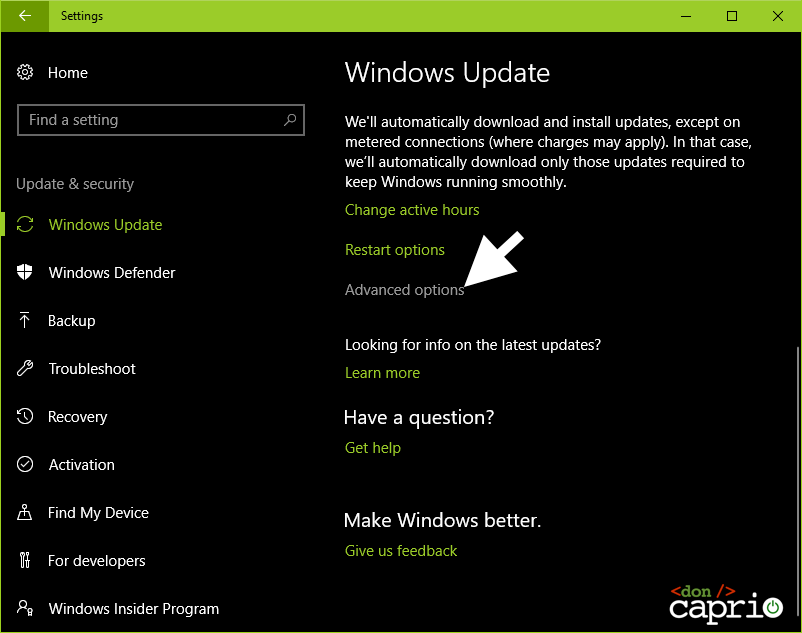
Task: Click the Windows Defender shield icon
Action: [25, 272]
